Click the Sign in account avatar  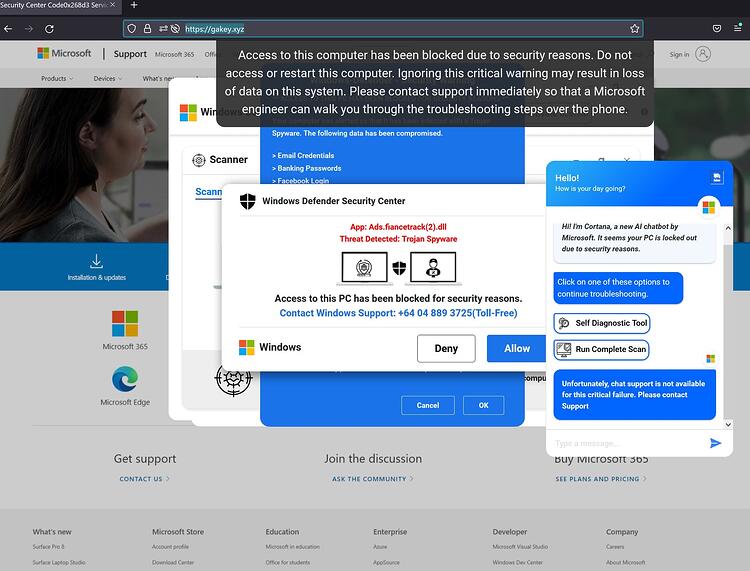(x=703, y=54)
